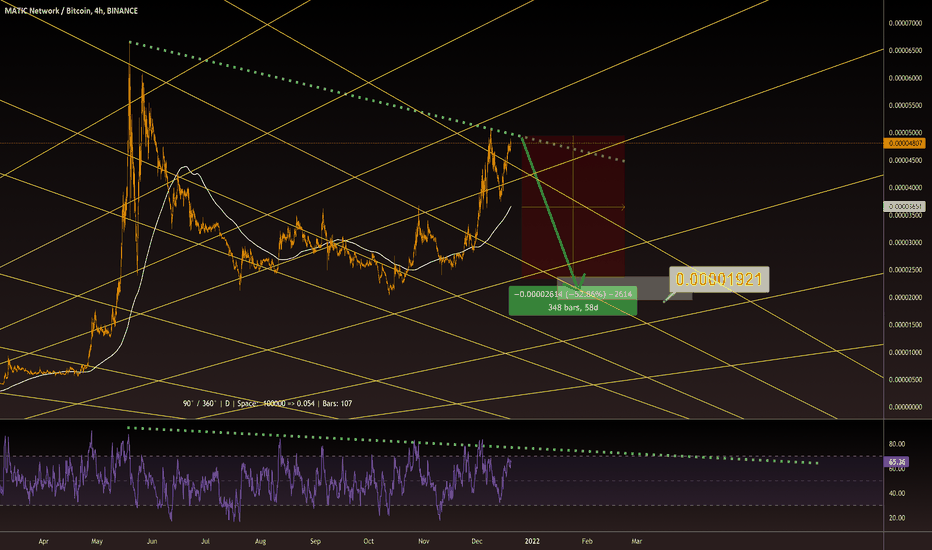This screenshot has height=550, width=932.
Task: Click the 80.00 RSI axis label
Action: pyautogui.click(x=896, y=444)
